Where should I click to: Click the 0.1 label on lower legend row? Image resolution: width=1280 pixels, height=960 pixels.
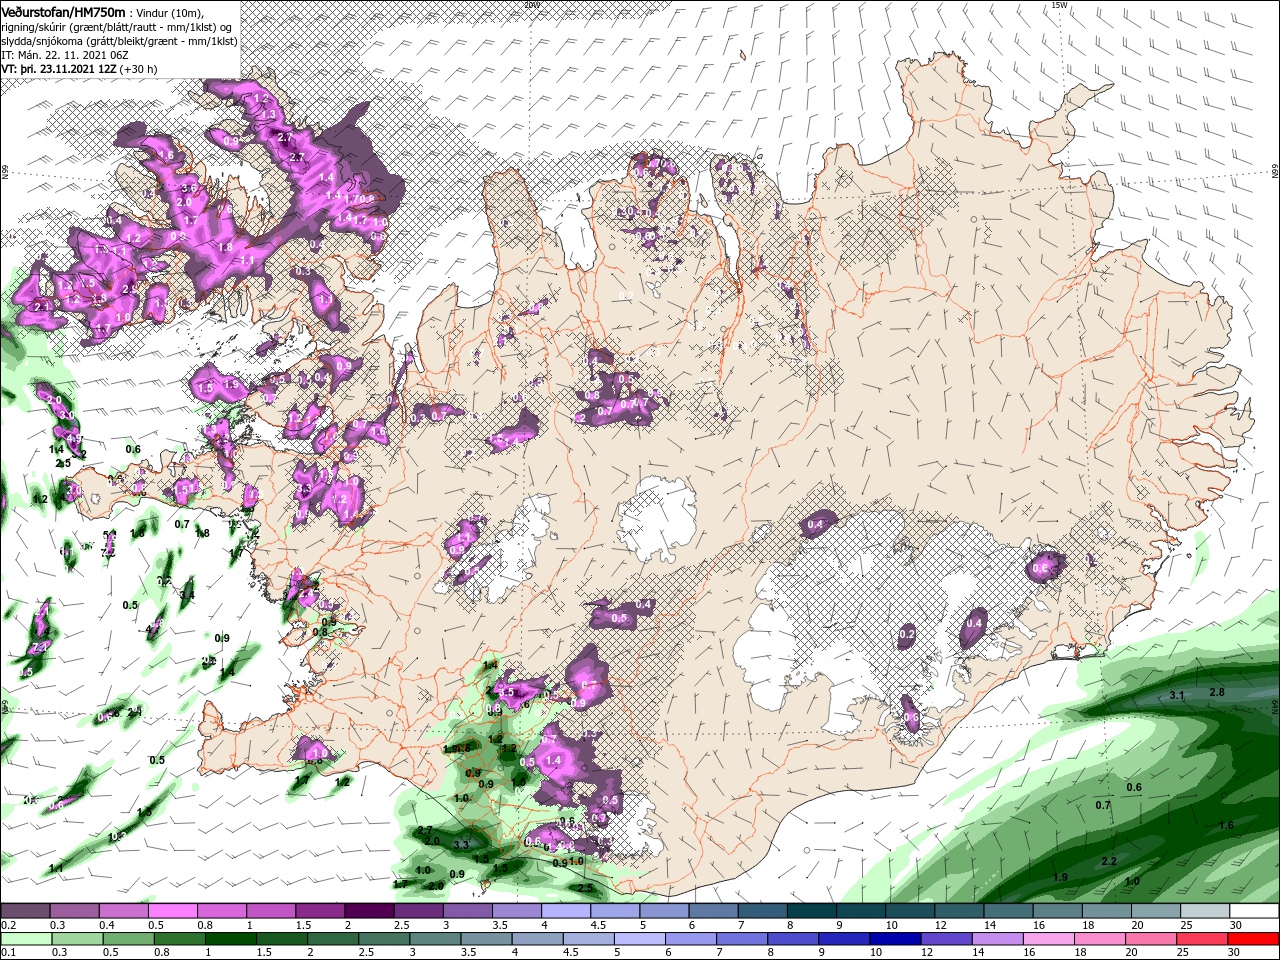(x=9, y=953)
